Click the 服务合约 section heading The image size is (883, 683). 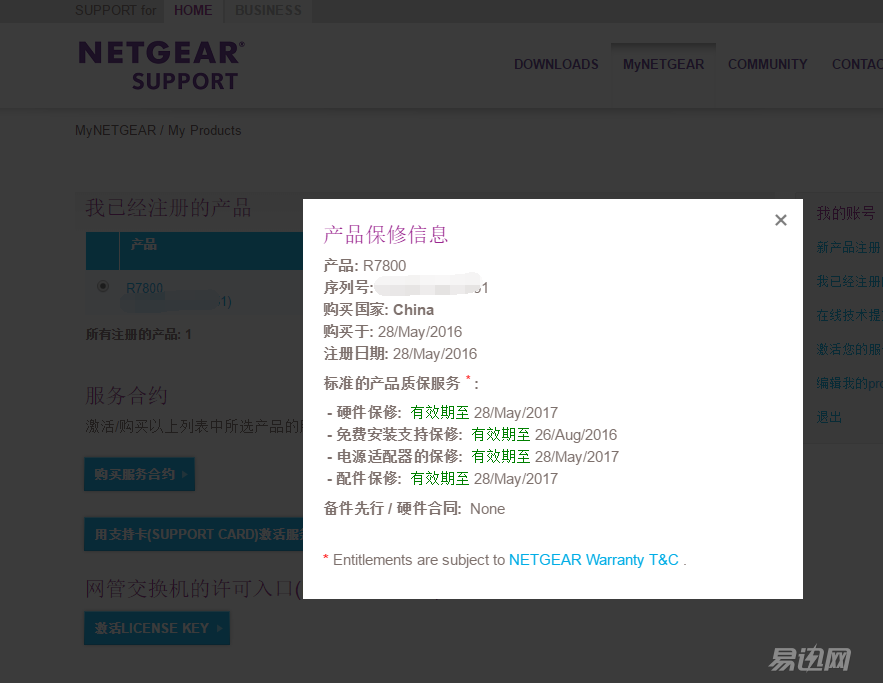(126, 395)
